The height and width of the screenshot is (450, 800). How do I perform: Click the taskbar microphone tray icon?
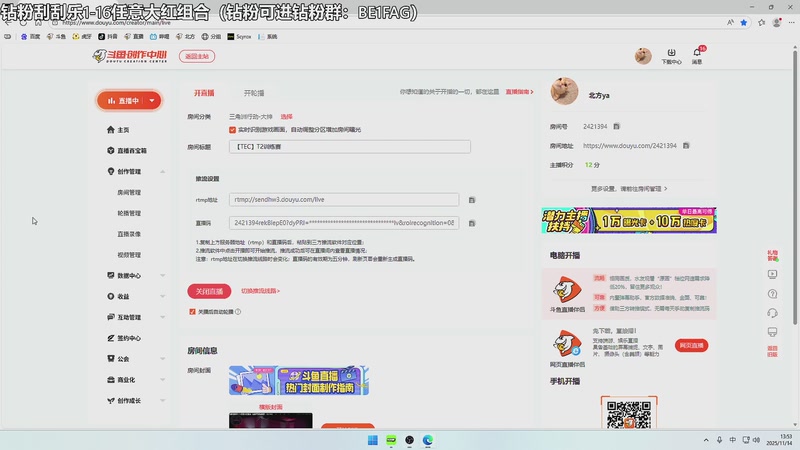pos(719,440)
